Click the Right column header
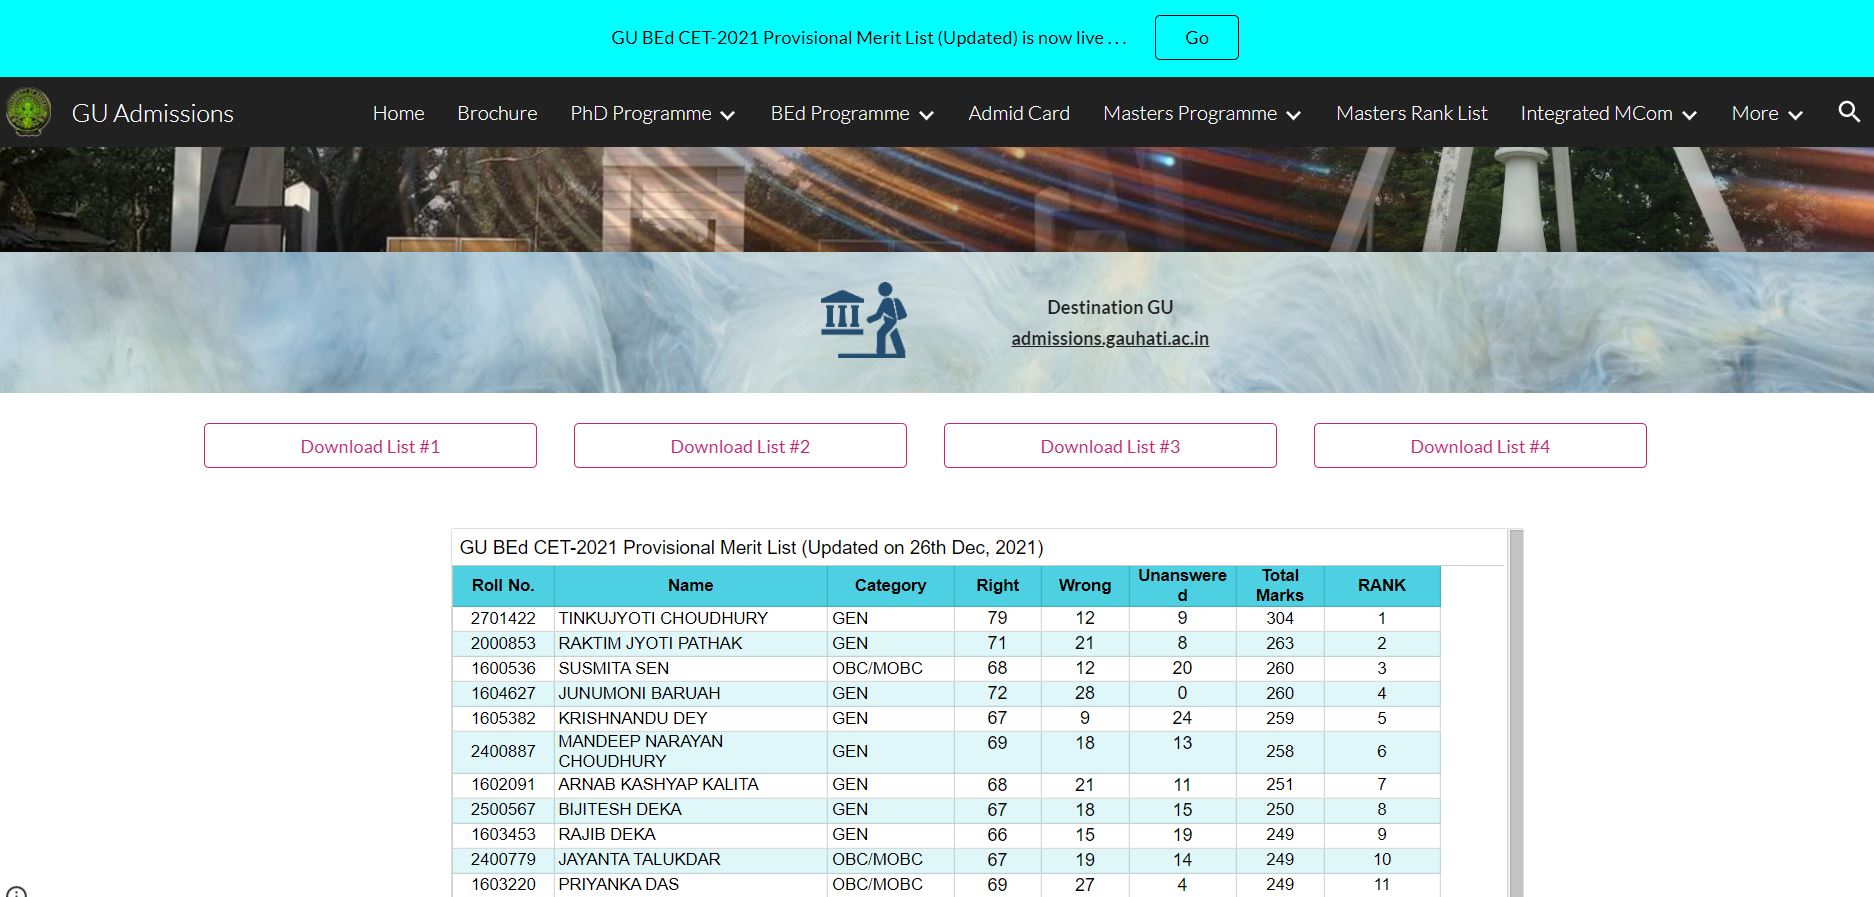Screen dimensions: 1874x897 (997, 585)
